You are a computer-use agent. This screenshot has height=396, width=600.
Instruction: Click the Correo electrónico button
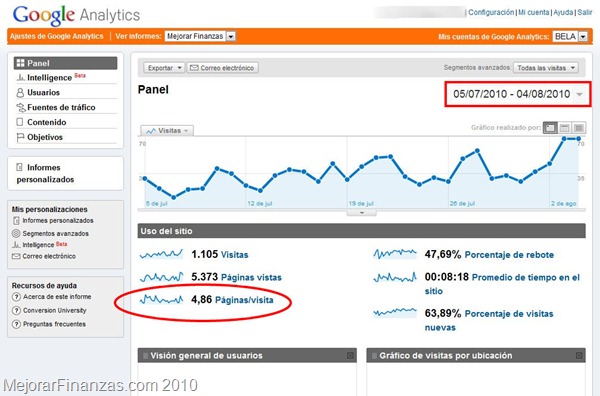tap(223, 68)
